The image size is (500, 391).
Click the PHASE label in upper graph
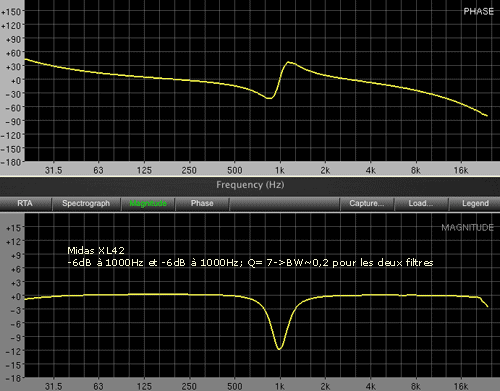point(478,11)
